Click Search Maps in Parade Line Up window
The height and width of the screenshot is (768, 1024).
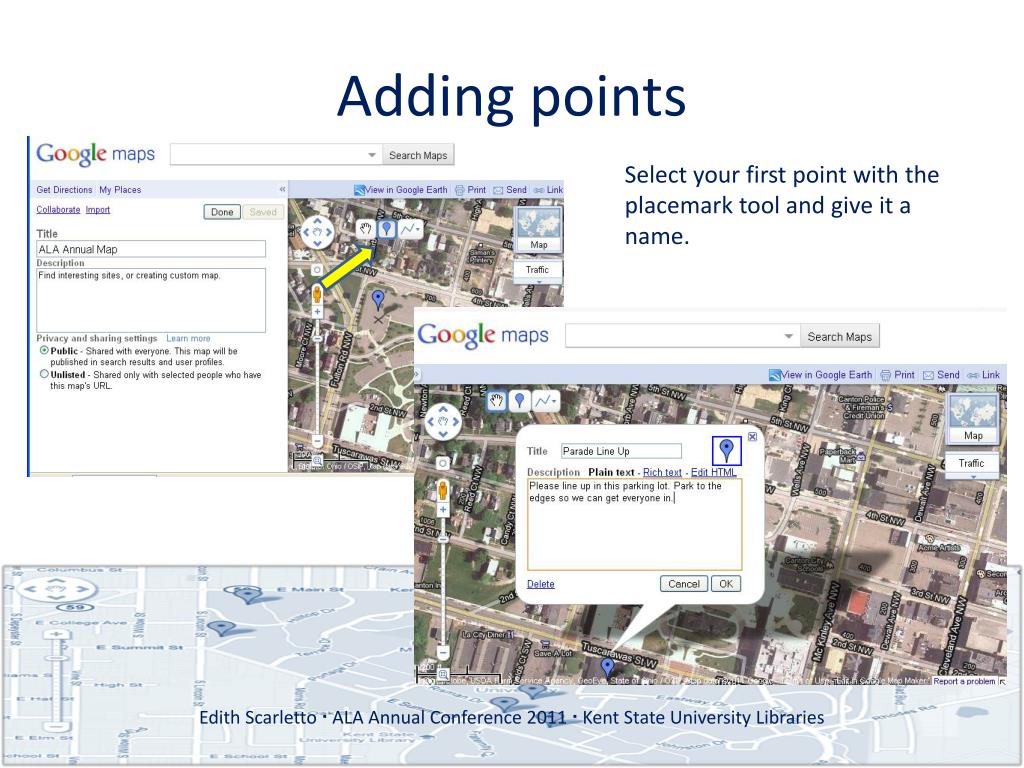point(840,336)
